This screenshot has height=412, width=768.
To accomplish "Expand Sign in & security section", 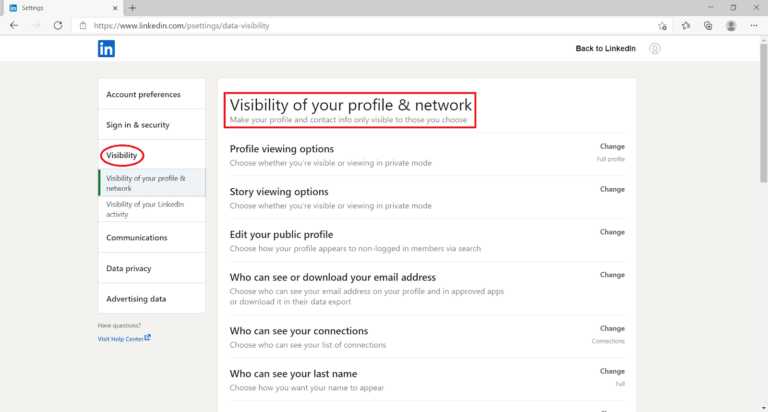I will point(152,124).
